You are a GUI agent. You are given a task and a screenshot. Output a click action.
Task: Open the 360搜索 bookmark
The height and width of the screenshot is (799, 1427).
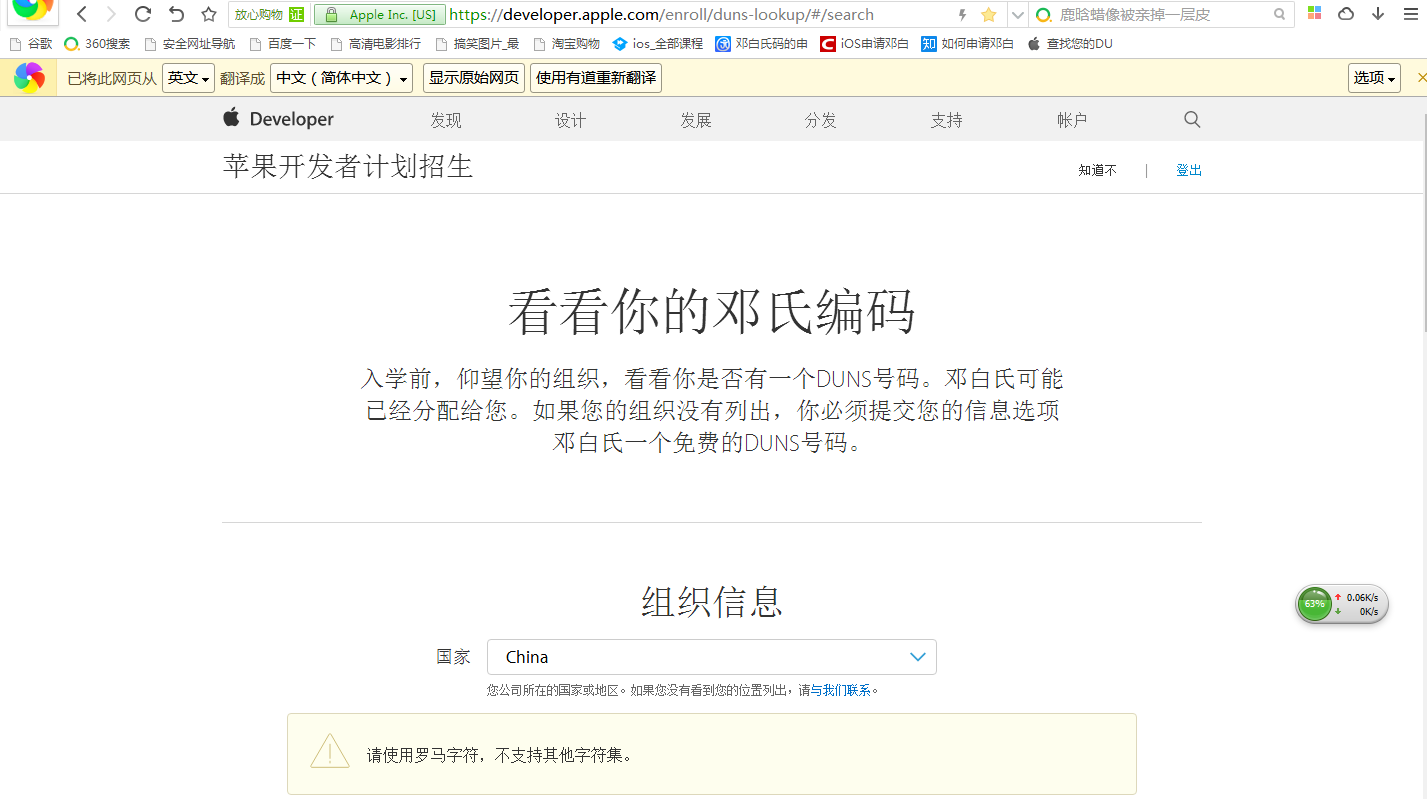(98, 44)
